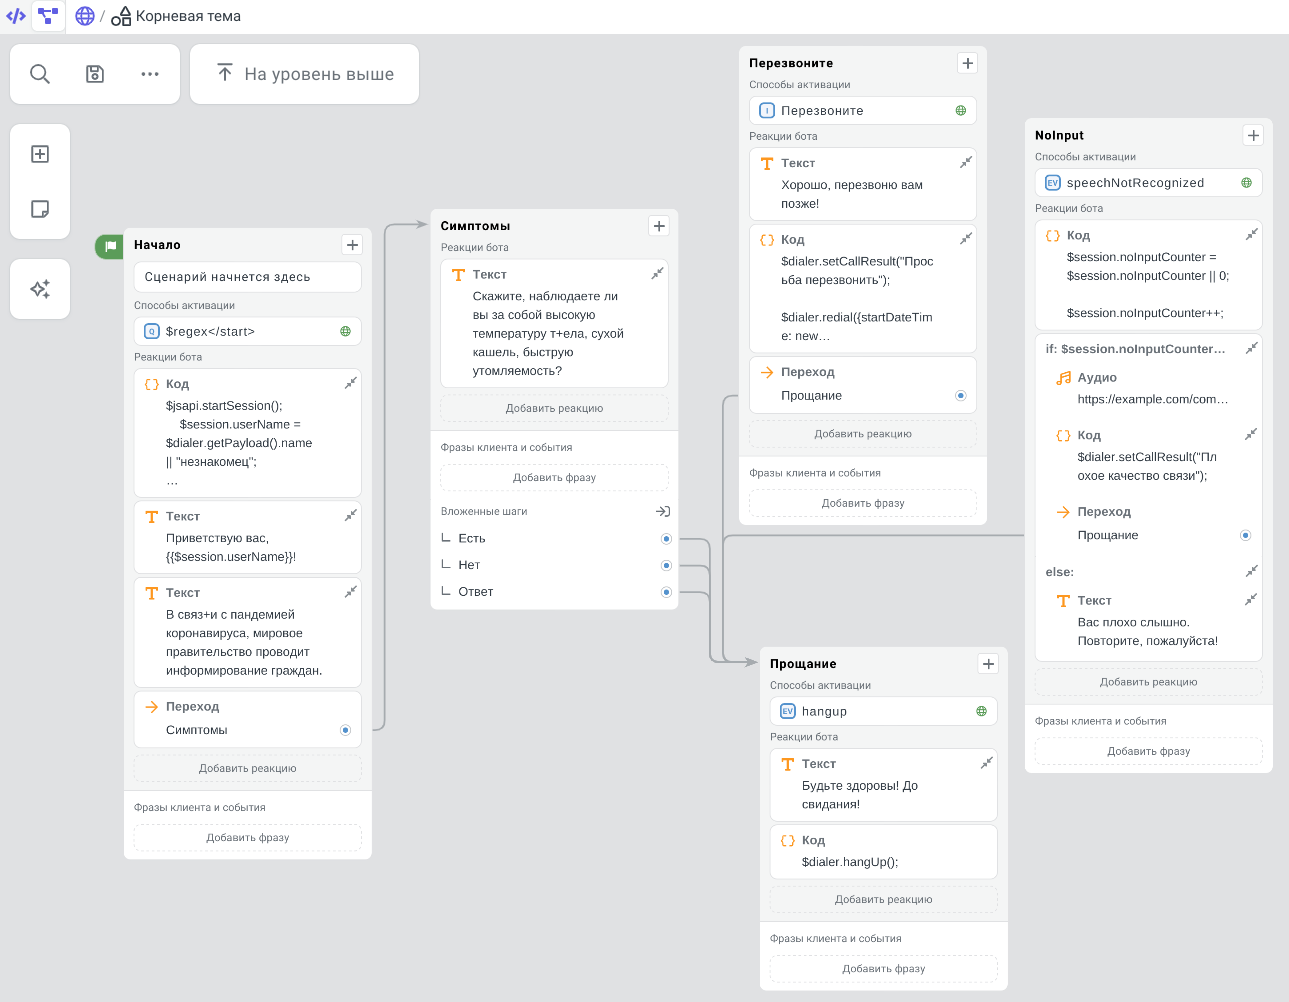Click the add new state icon
Viewport: 1289px width, 1002px height.
pos(40,154)
